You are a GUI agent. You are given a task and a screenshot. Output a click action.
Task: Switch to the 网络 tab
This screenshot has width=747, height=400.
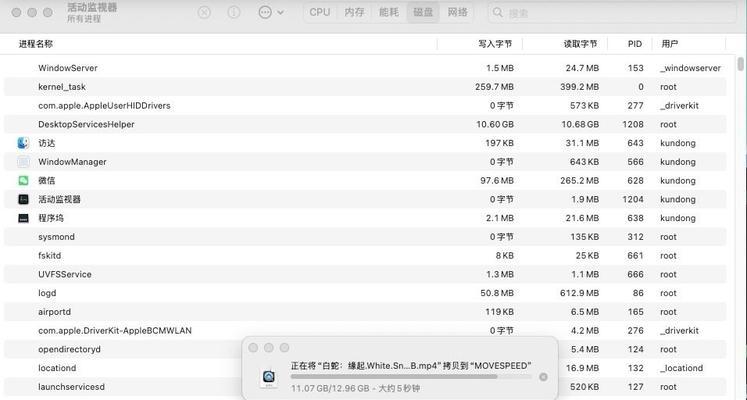[x=457, y=12]
